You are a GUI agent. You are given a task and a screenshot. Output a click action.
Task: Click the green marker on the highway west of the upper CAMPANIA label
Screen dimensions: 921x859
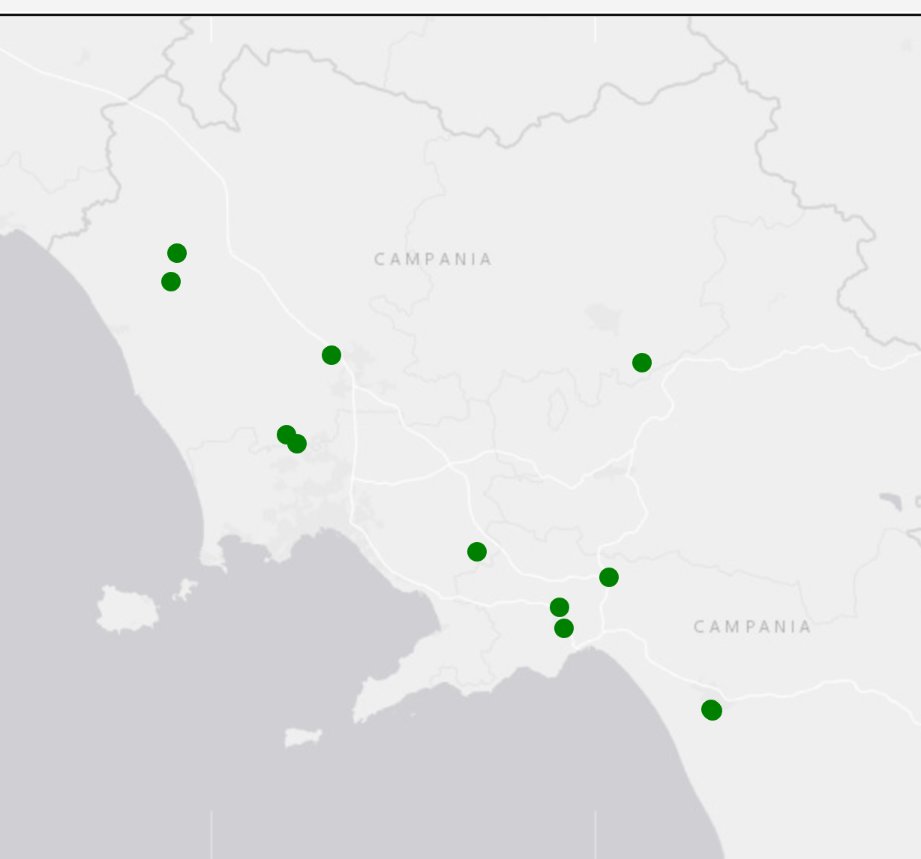click(331, 355)
